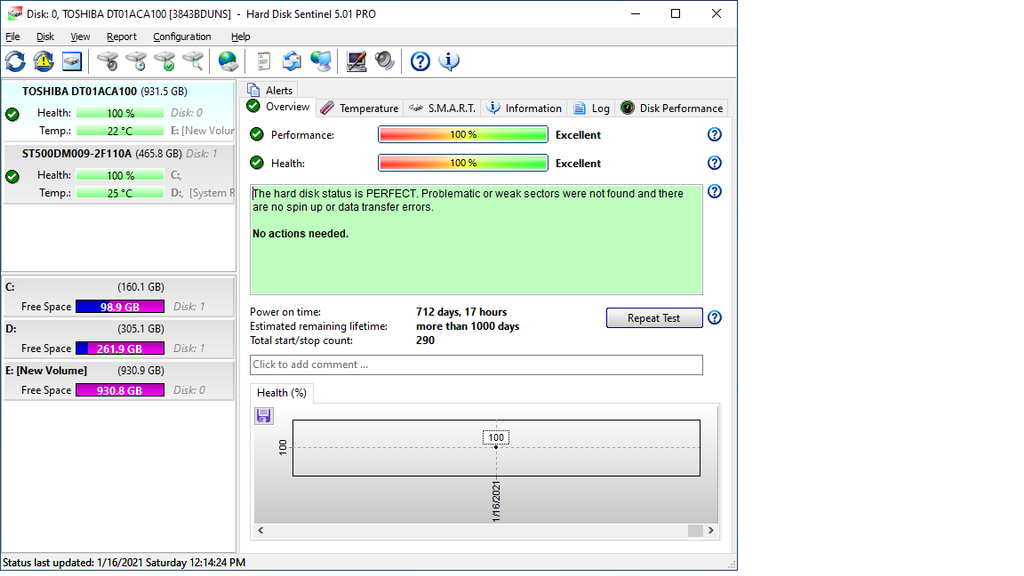
Task: Open the text report notepad icon
Action: pyautogui.click(x=264, y=61)
